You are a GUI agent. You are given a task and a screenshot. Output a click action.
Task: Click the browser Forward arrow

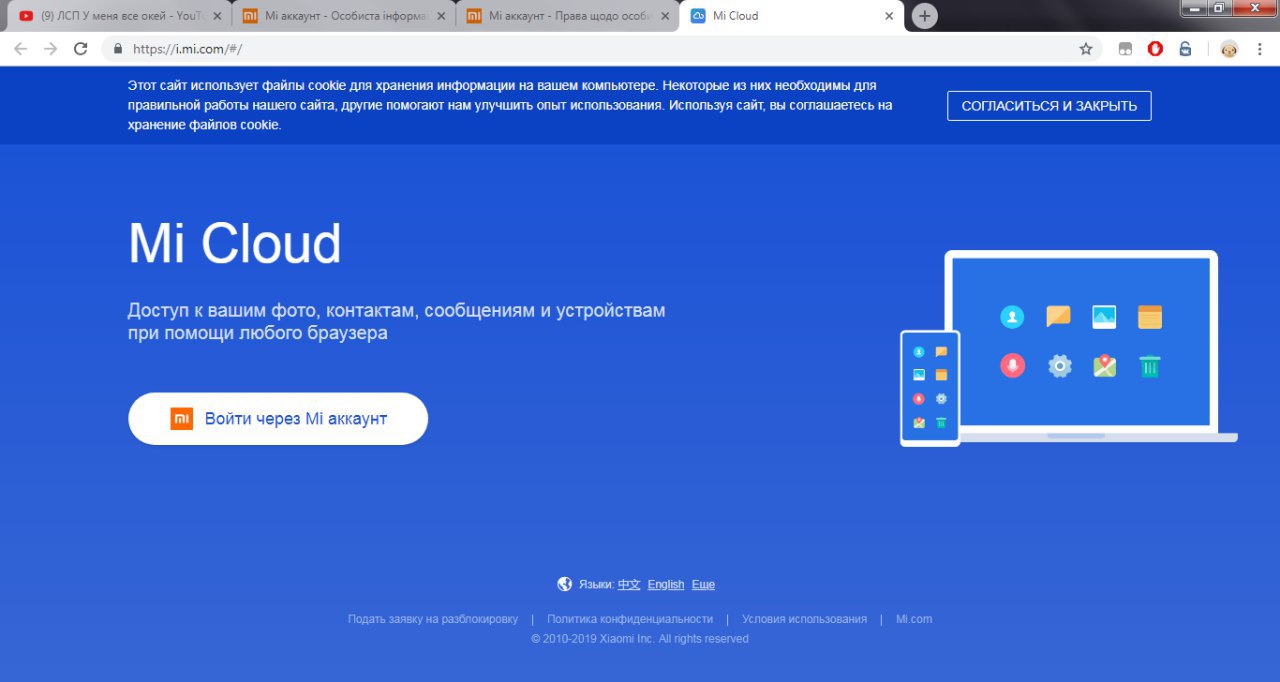(x=51, y=48)
